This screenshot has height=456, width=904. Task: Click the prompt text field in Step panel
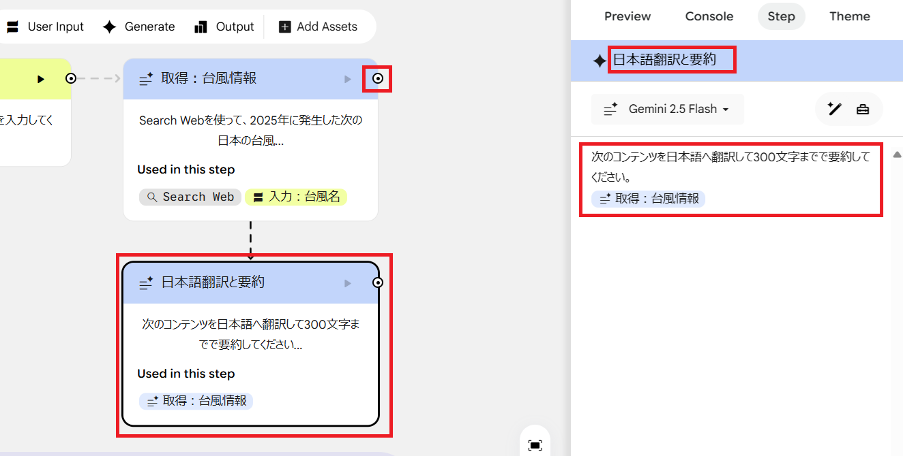pos(730,165)
